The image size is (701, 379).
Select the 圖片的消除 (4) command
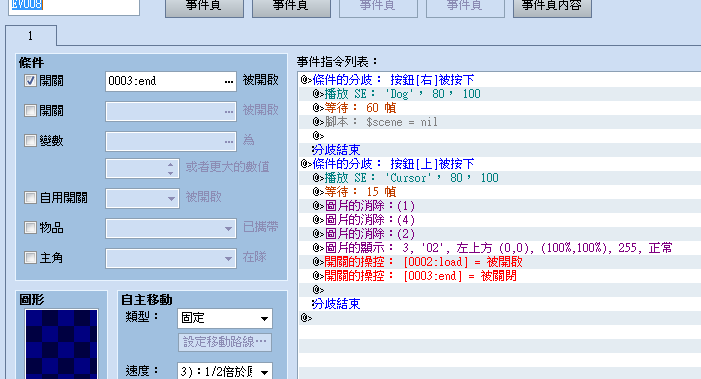click(x=500, y=220)
